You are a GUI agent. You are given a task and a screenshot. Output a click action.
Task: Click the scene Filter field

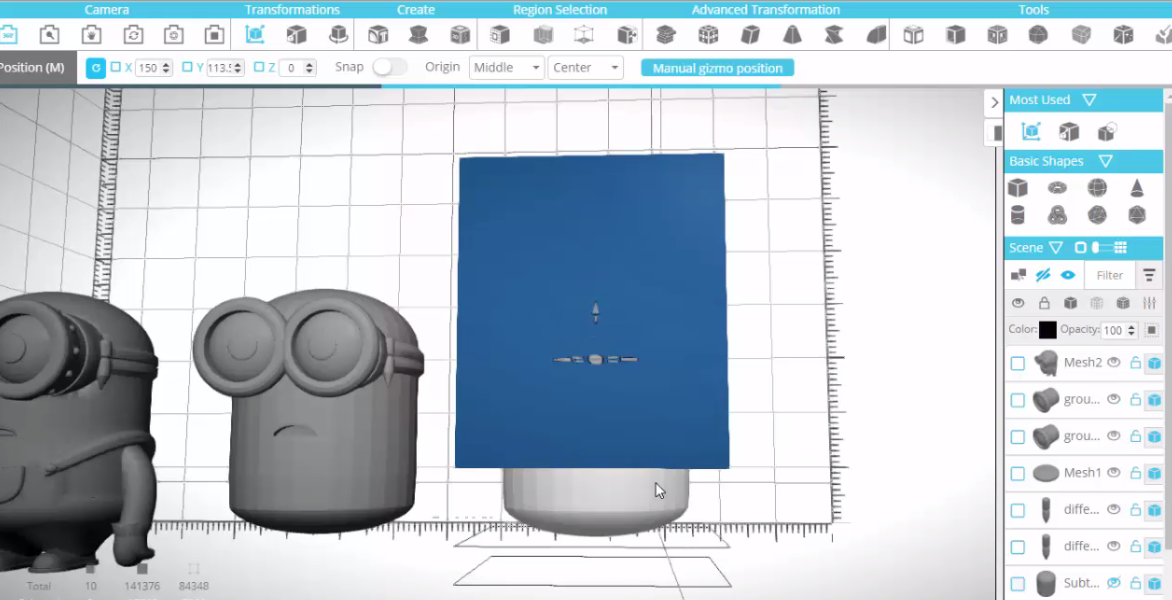pyautogui.click(x=1110, y=275)
